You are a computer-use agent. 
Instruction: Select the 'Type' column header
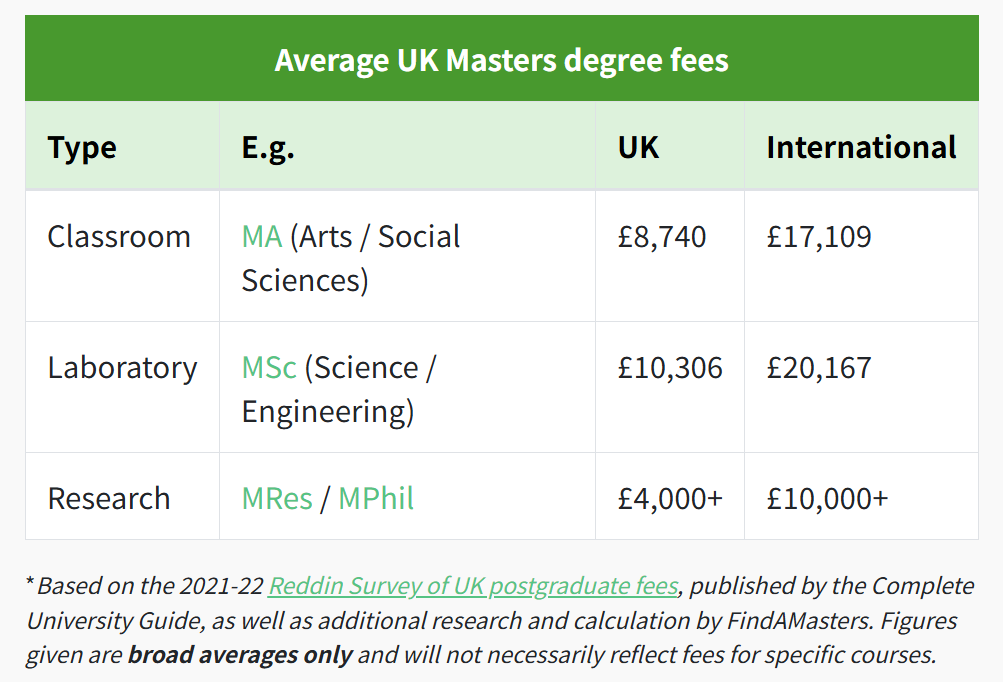point(82,148)
